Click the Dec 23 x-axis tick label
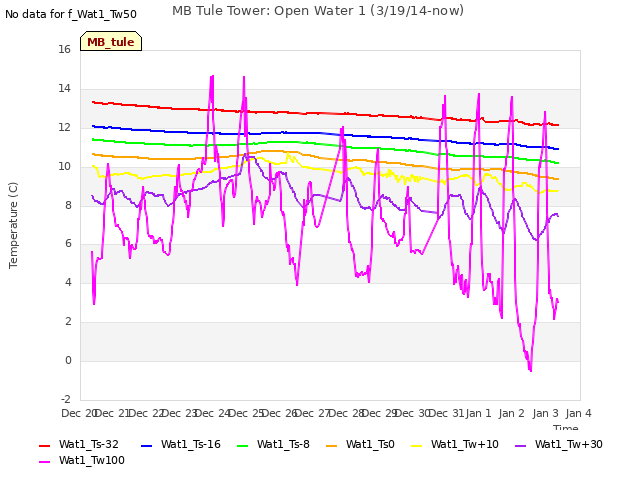The image size is (640, 480). click(x=179, y=413)
